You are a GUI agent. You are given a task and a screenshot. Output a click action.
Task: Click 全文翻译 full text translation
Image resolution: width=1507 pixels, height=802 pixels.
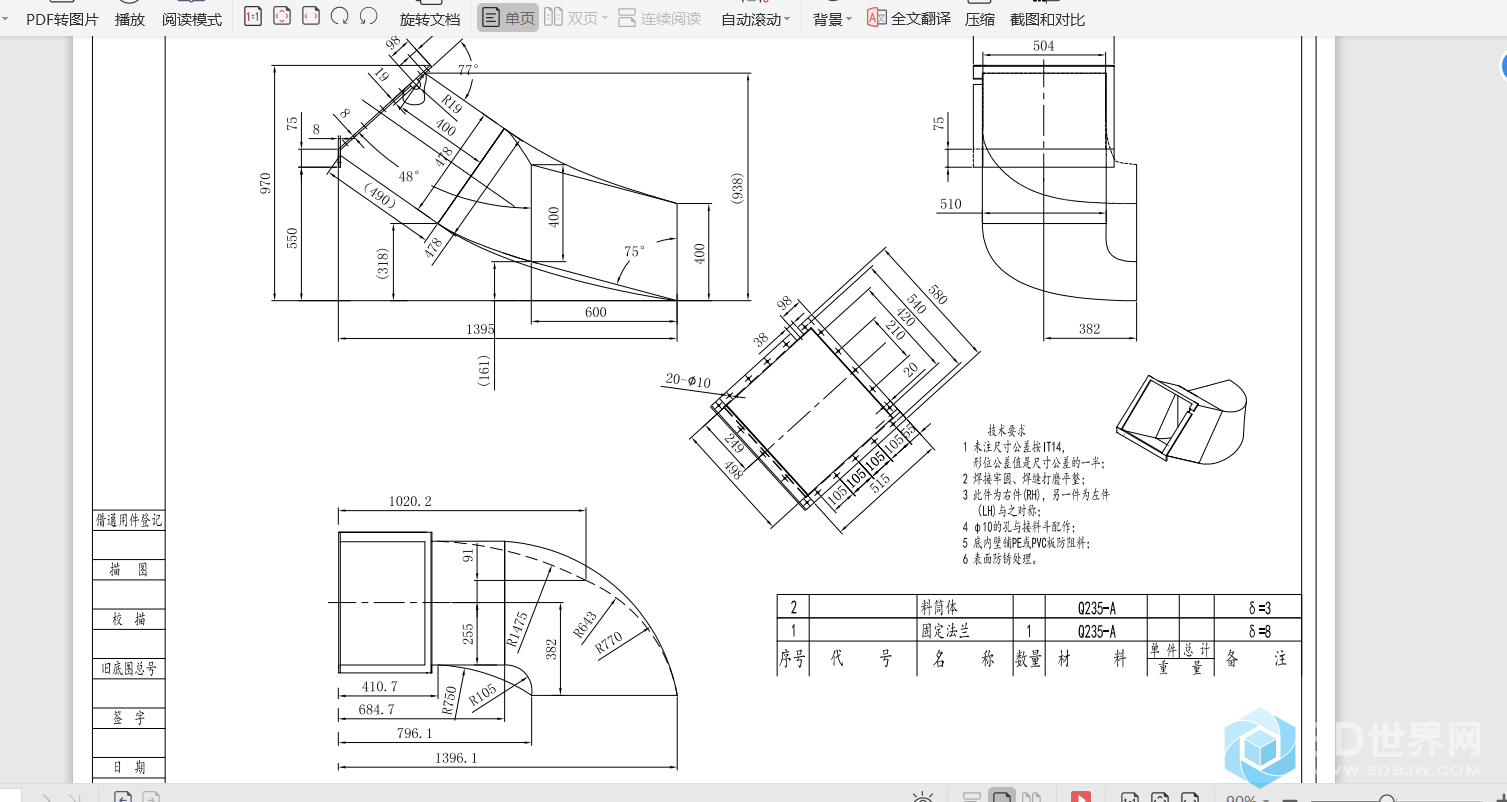(909, 18)
